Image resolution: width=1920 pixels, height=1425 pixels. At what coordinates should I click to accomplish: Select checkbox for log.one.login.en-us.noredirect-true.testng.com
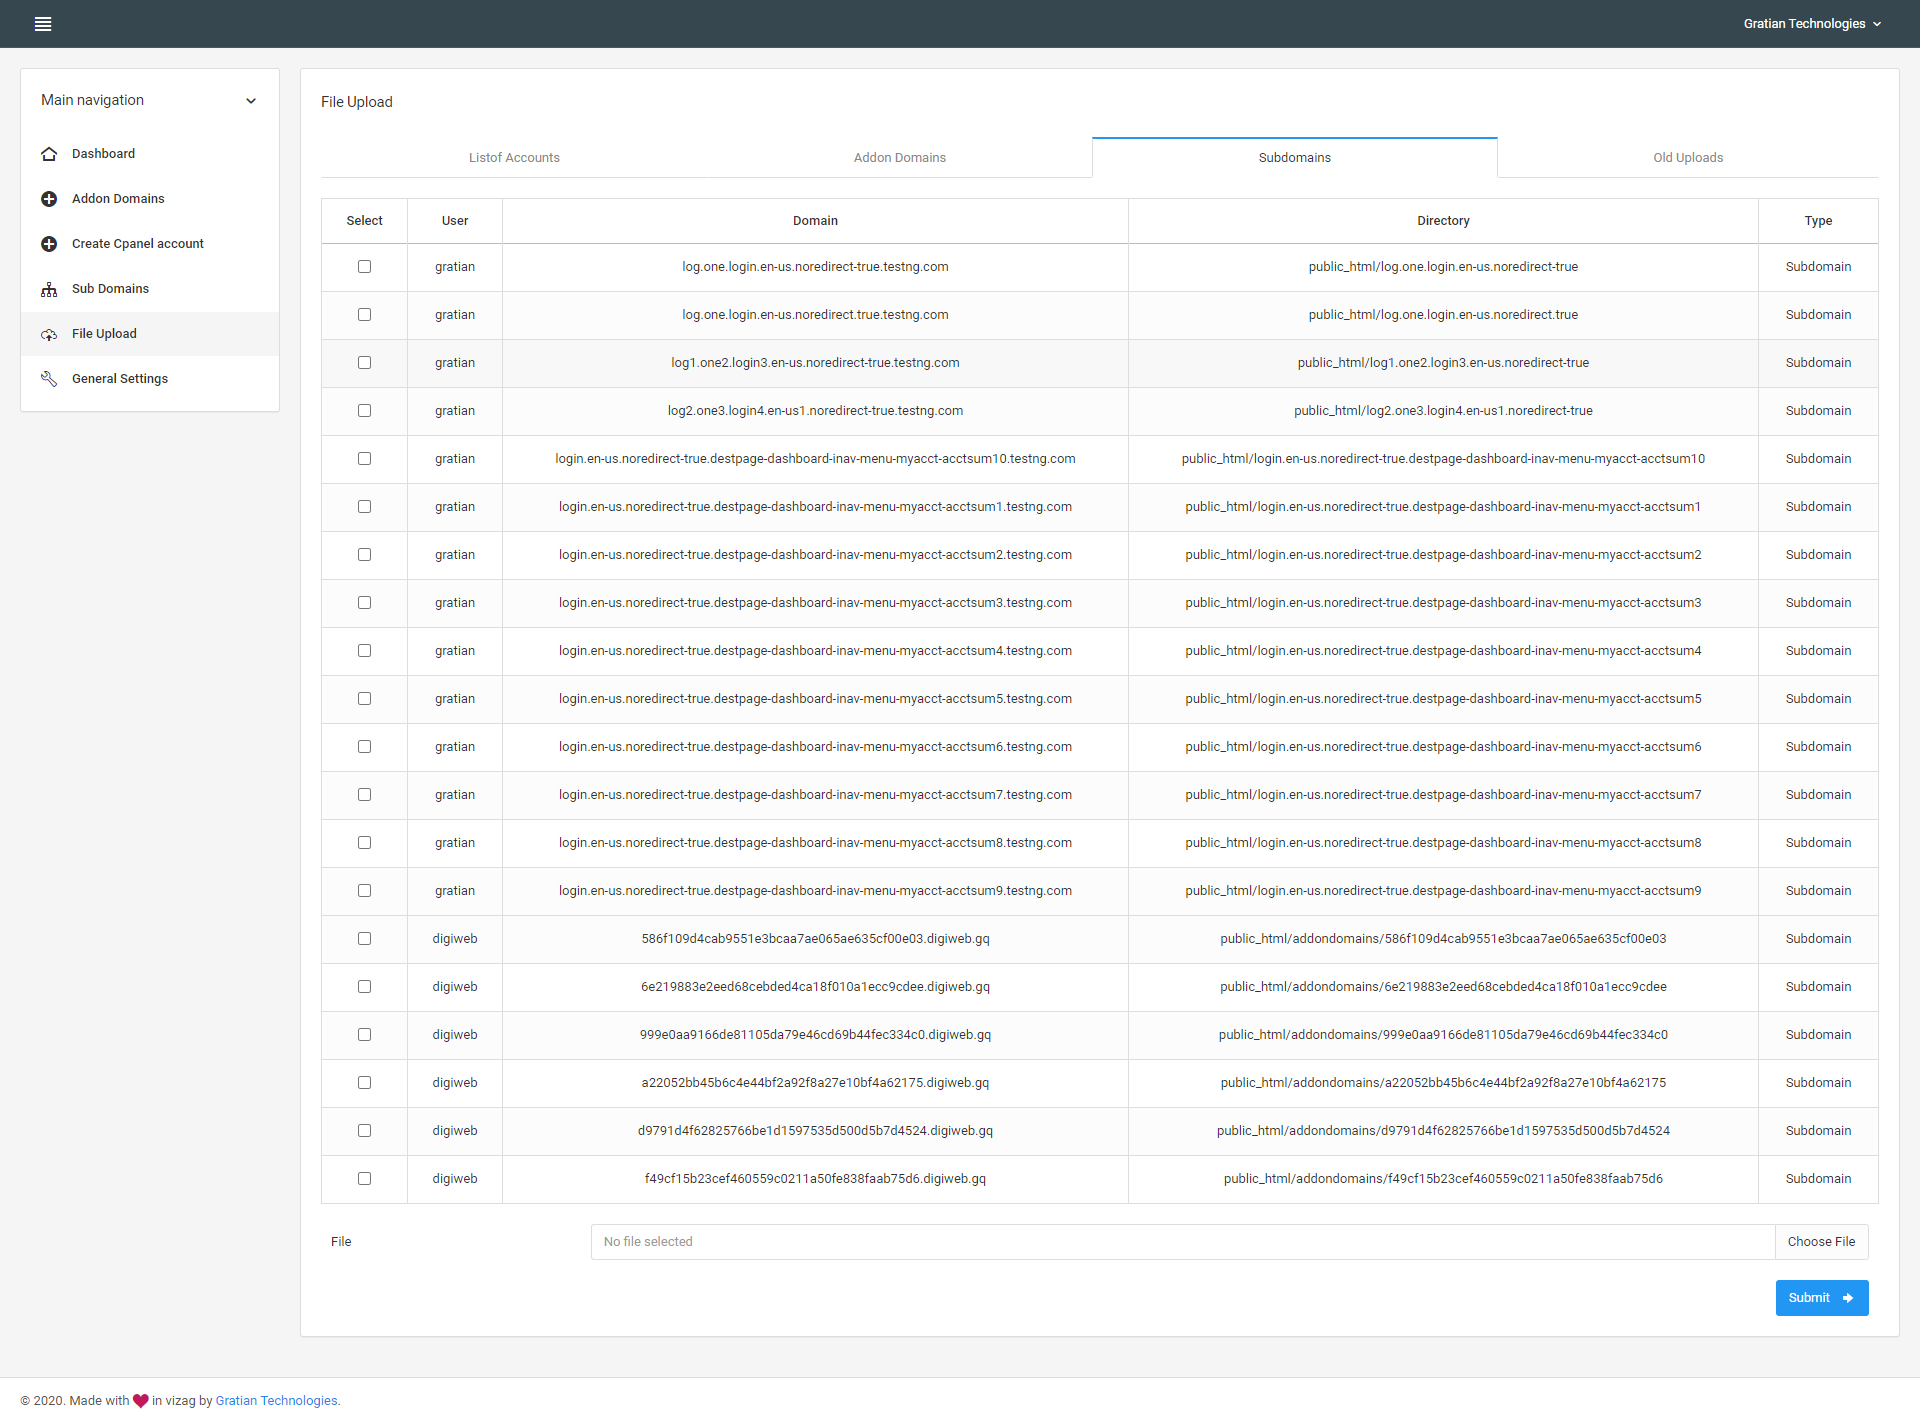pyautogui.click(x=364, y=267)
